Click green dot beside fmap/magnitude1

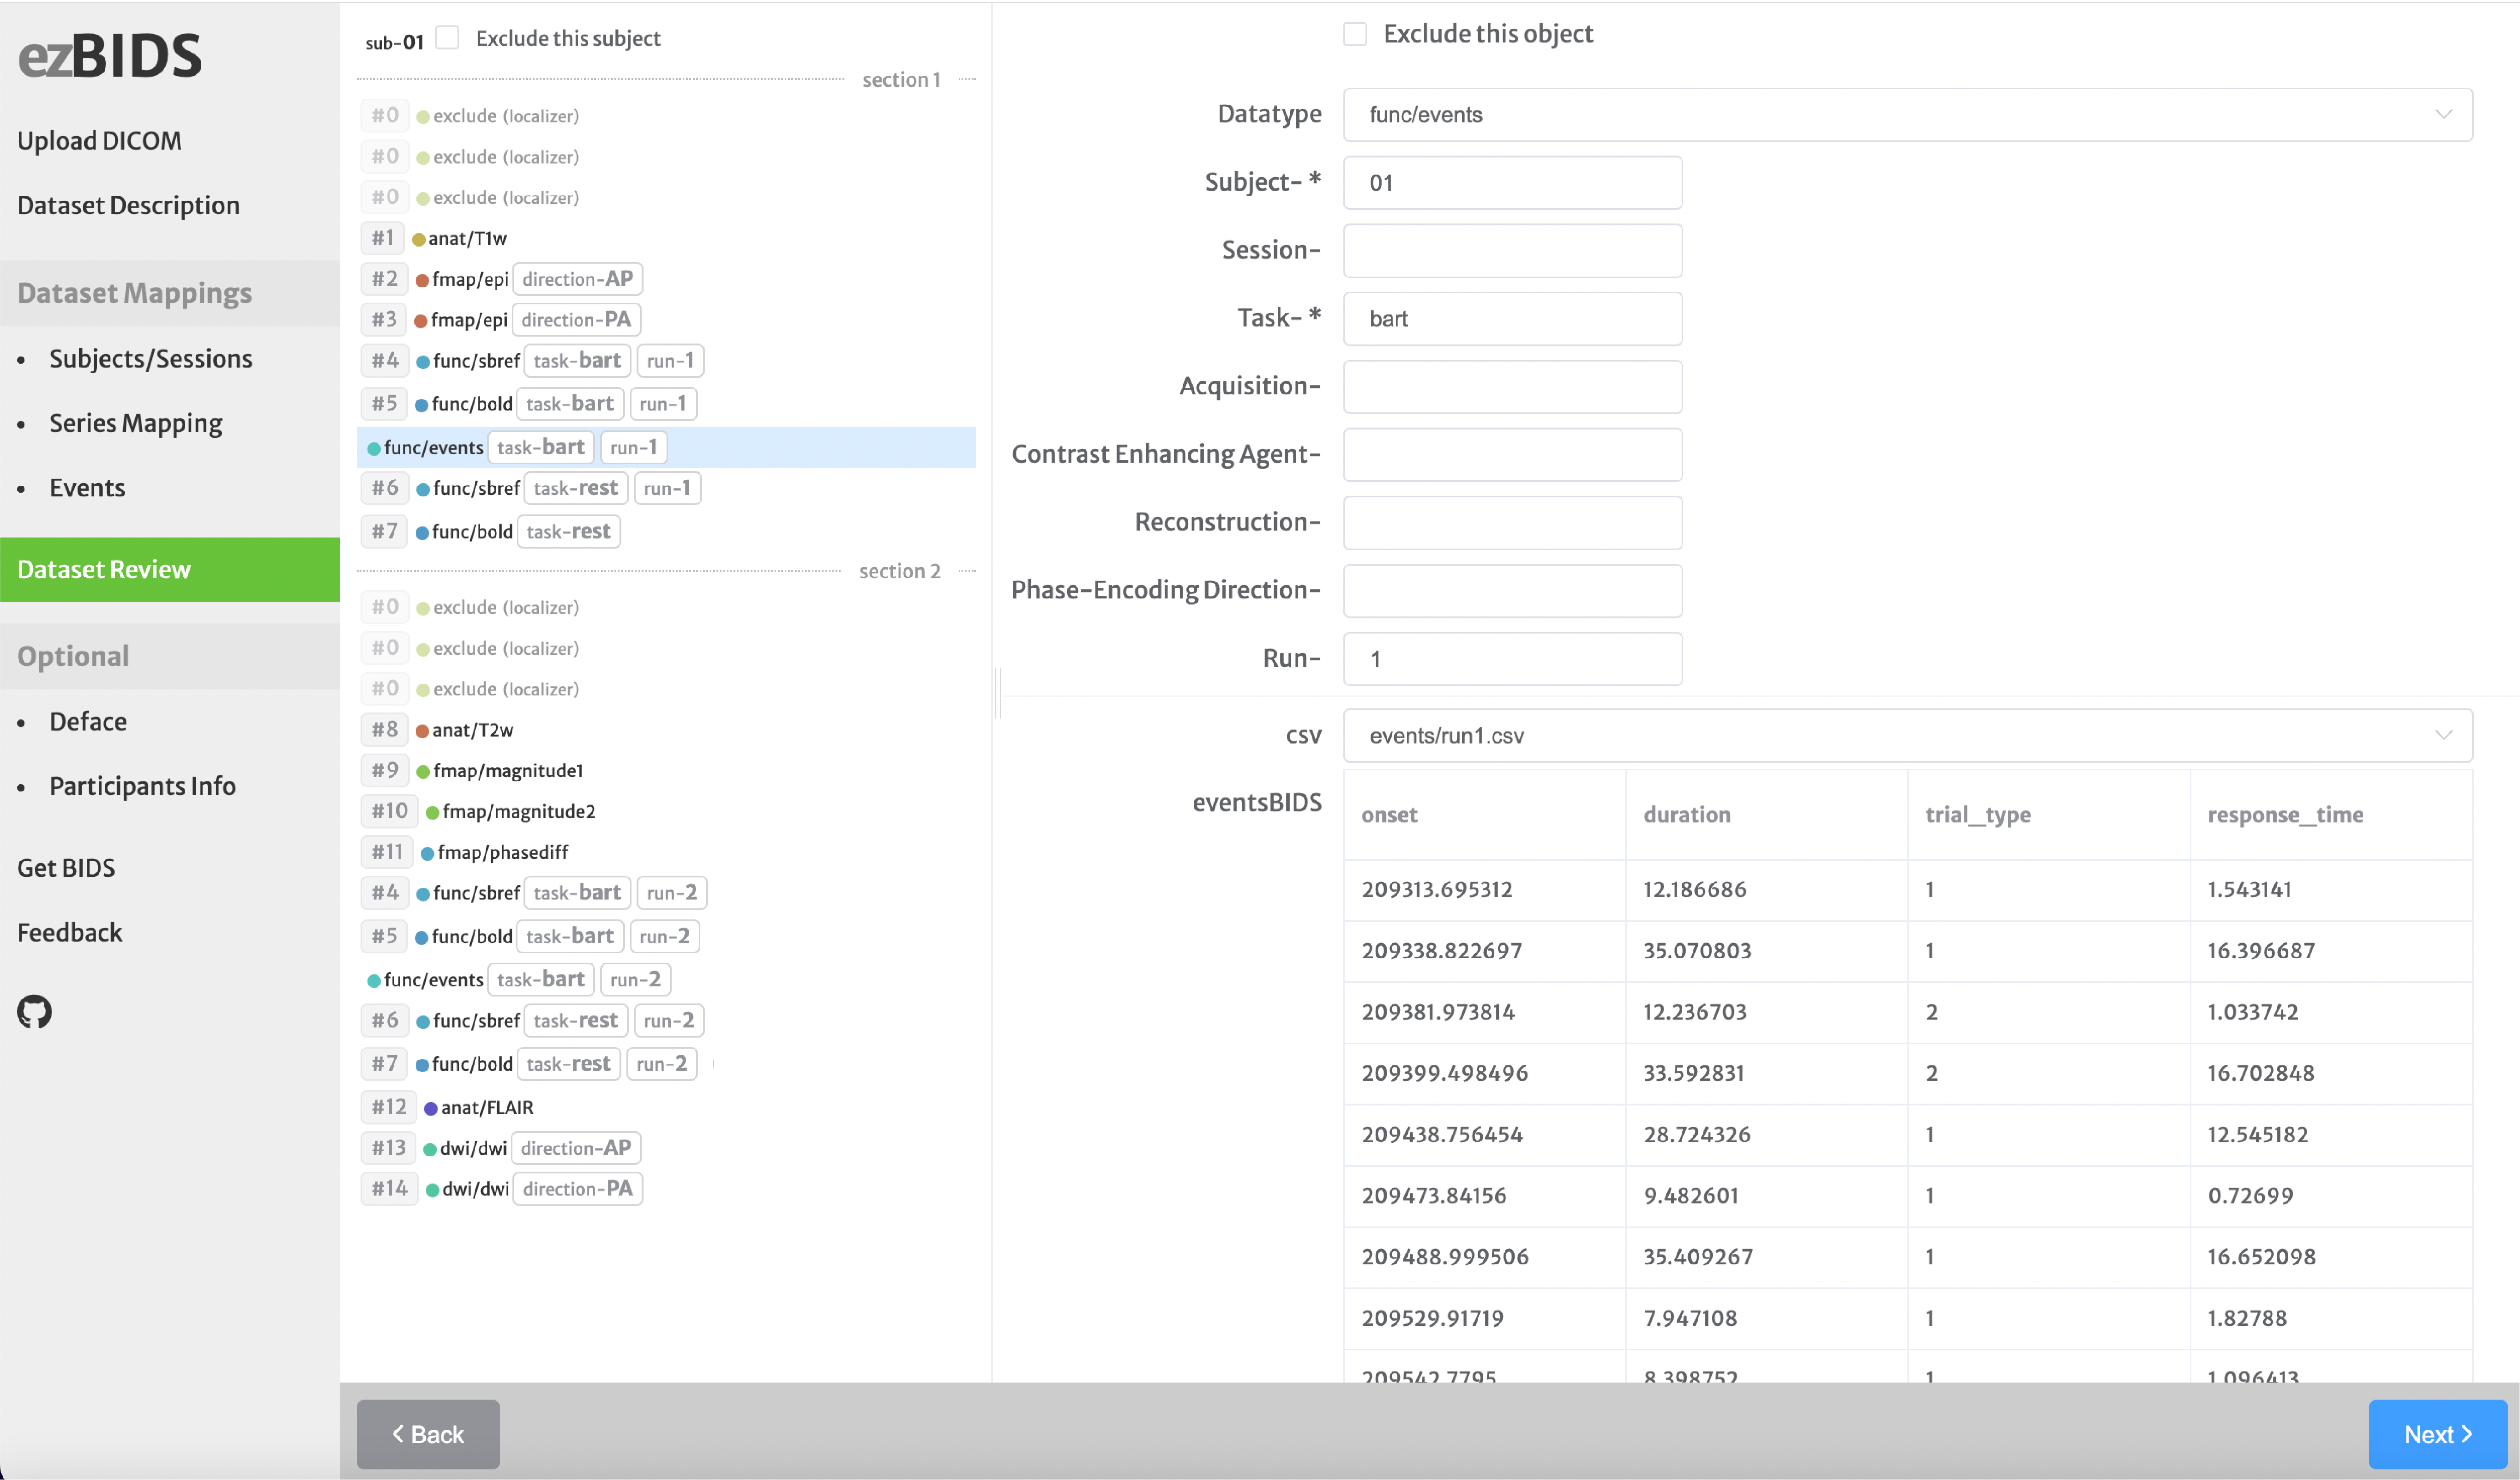(423, 771)
